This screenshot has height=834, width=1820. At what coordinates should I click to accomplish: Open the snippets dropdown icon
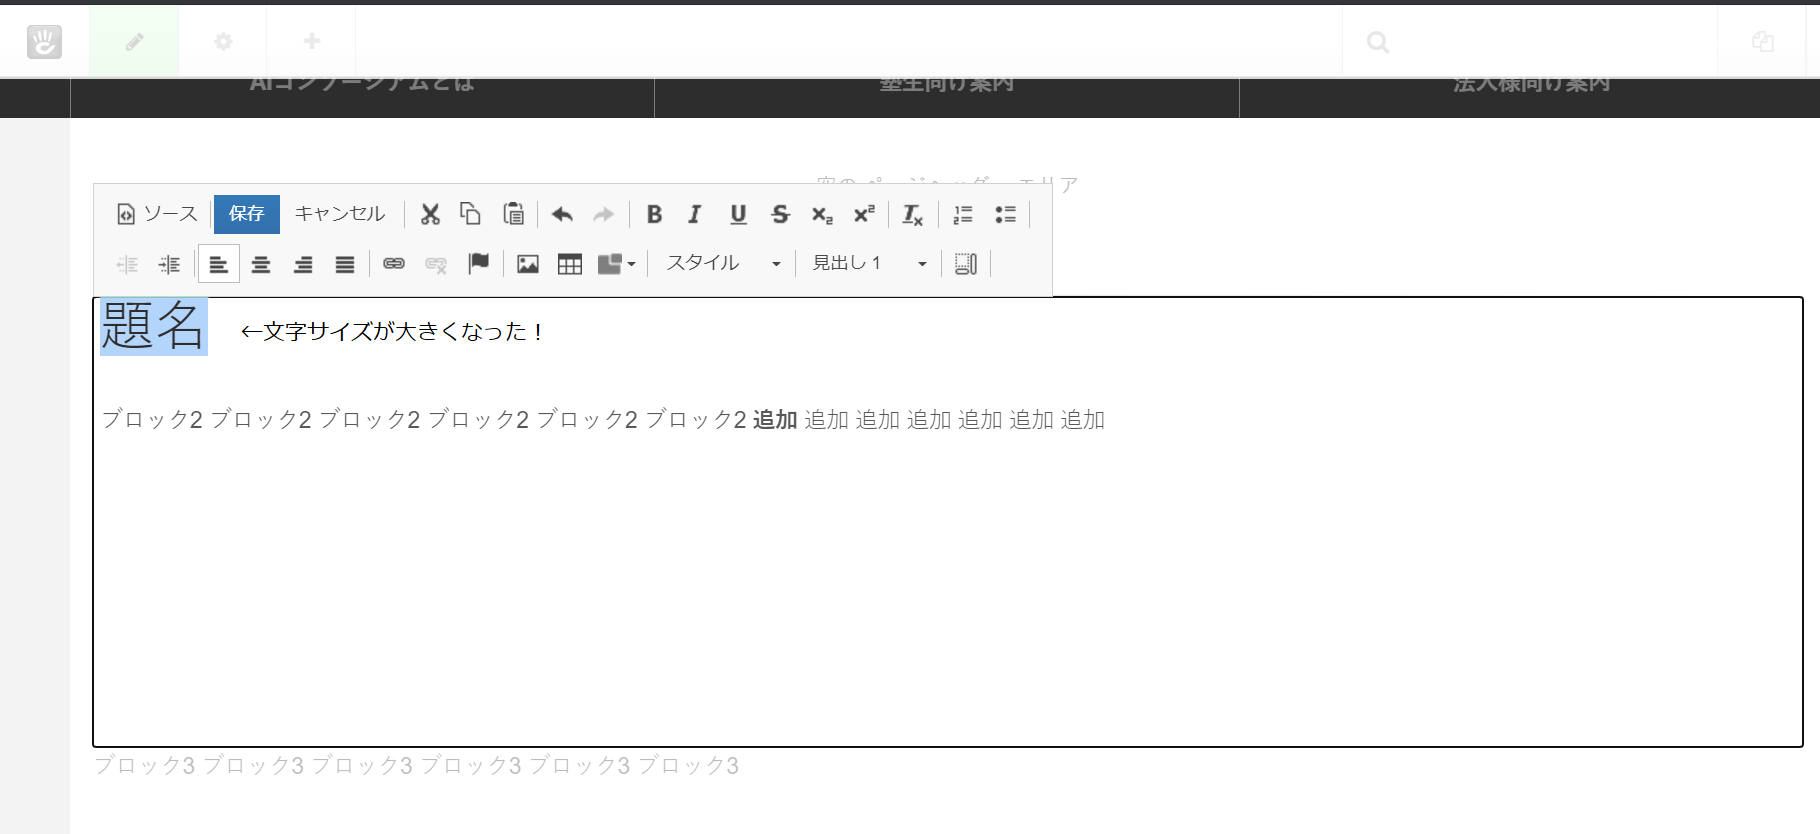[617, 264]
